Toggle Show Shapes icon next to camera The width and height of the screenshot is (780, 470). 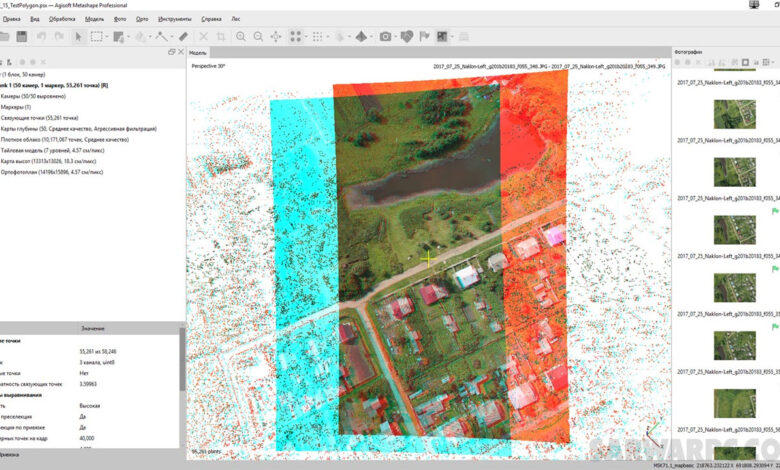[407, 36]
